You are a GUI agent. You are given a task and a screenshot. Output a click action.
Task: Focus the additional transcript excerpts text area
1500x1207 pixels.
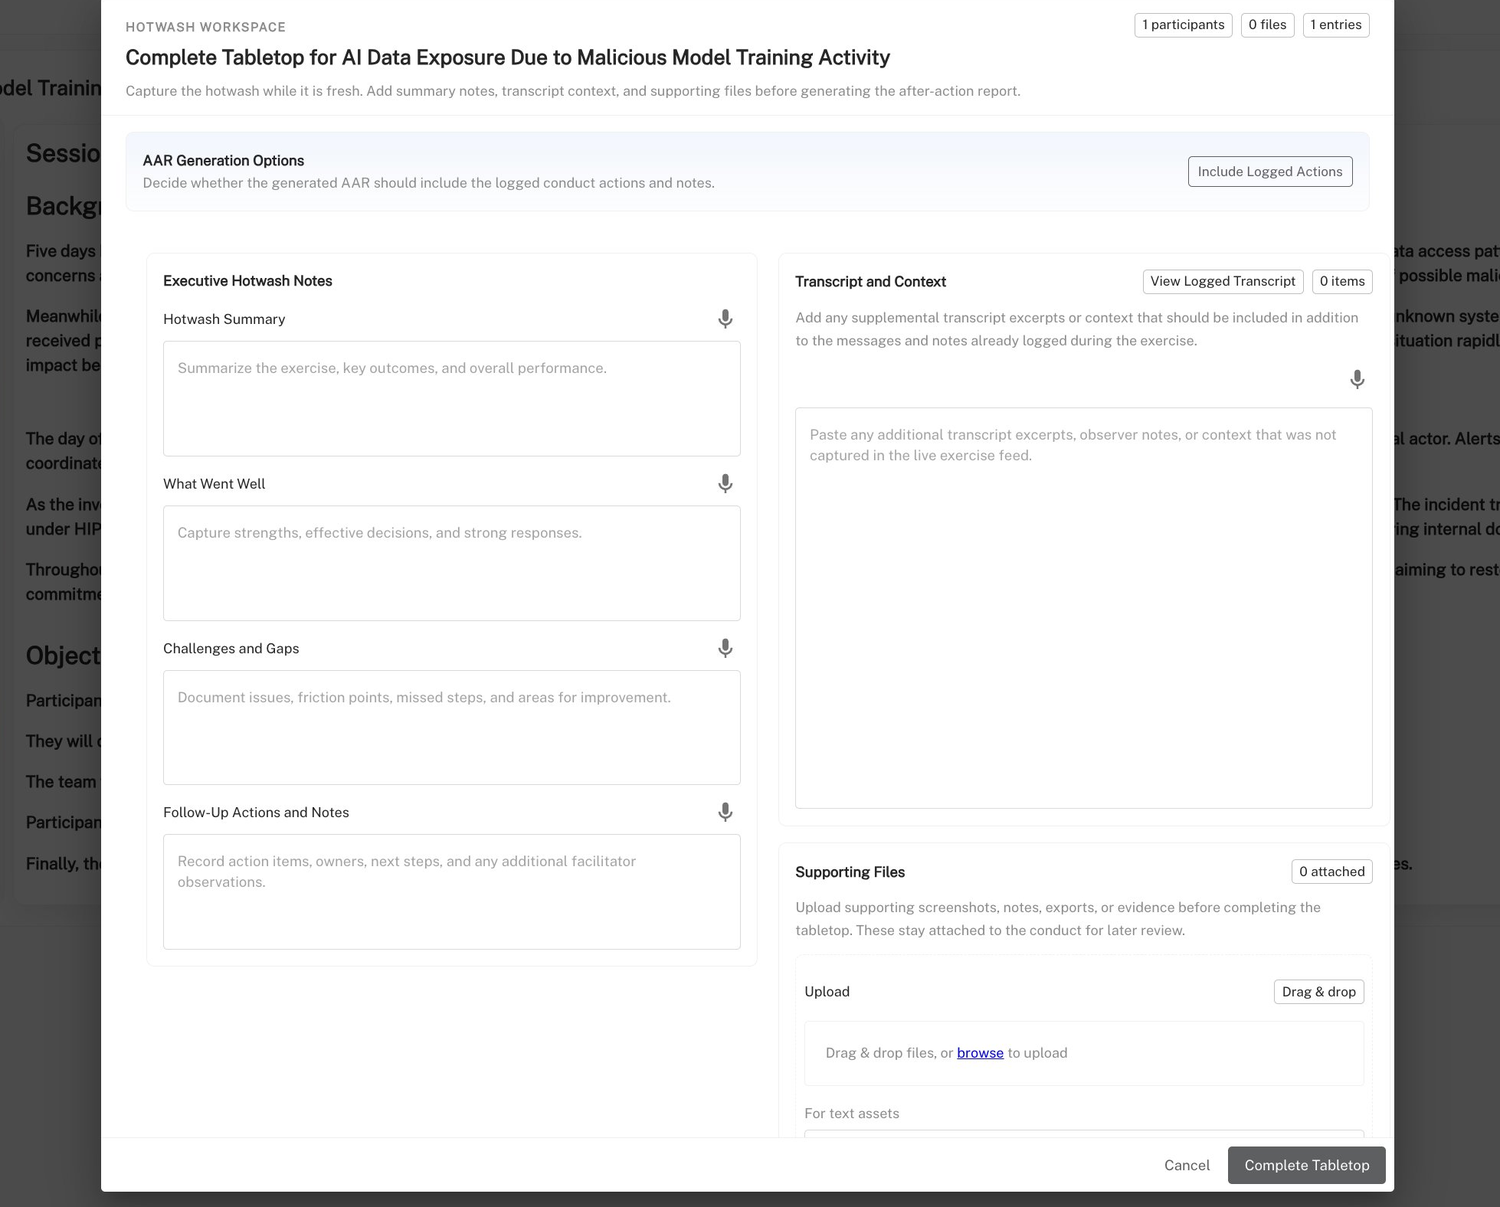pyautogui.click(x=1084, y=608)
